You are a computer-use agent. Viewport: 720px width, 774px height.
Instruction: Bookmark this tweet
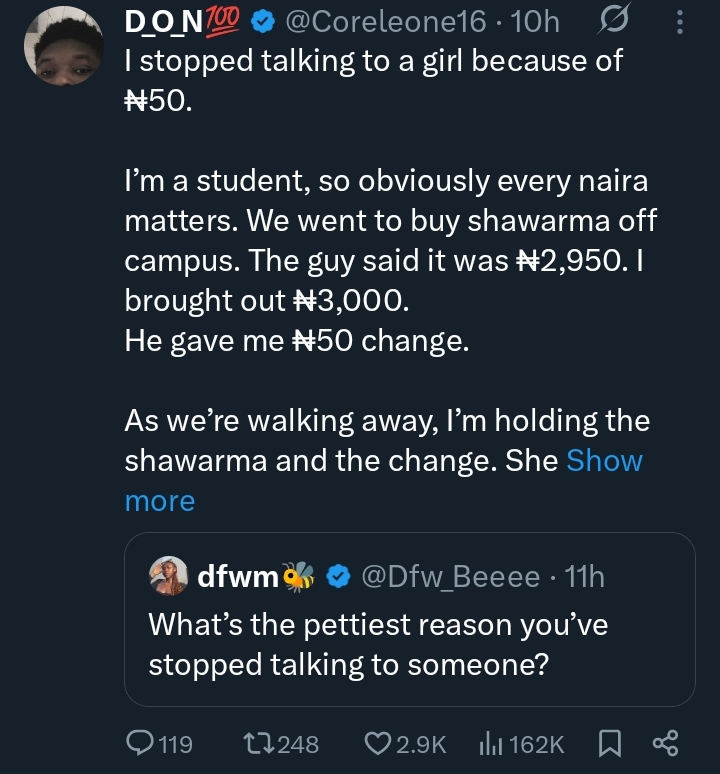click(609, 743)
